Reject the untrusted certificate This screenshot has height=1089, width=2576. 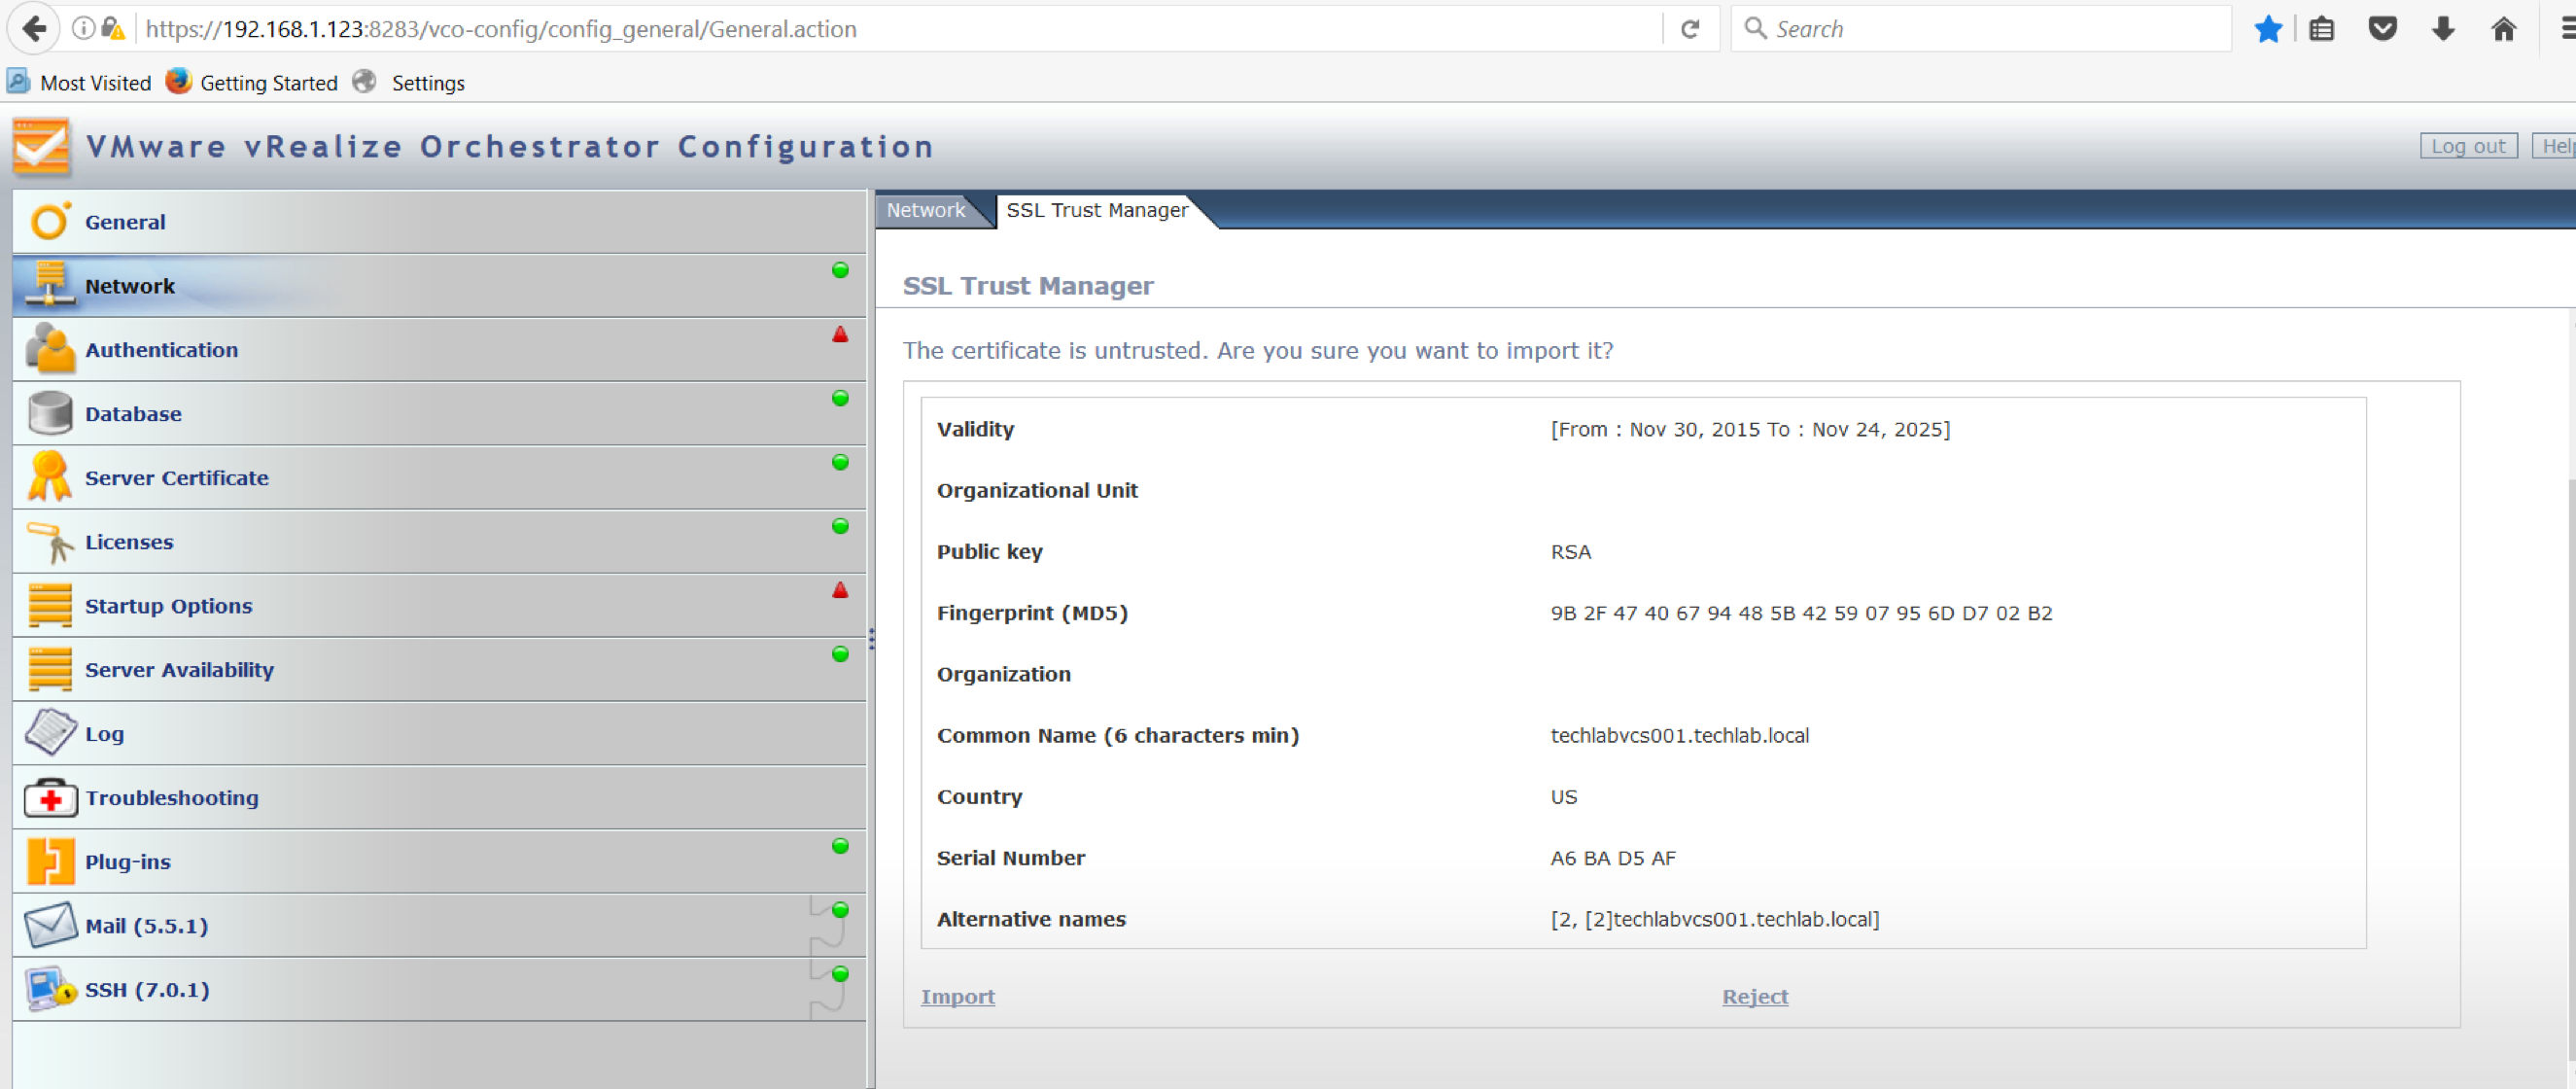(1755, 996)
